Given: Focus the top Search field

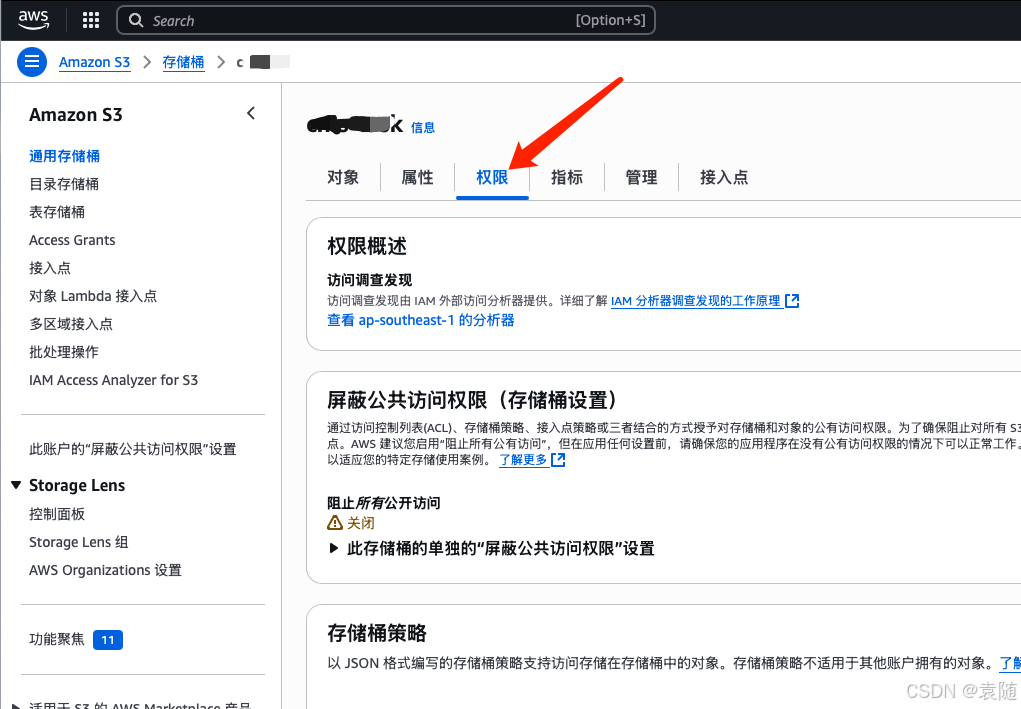Looking at the screenshot, I should coord(385,20).
